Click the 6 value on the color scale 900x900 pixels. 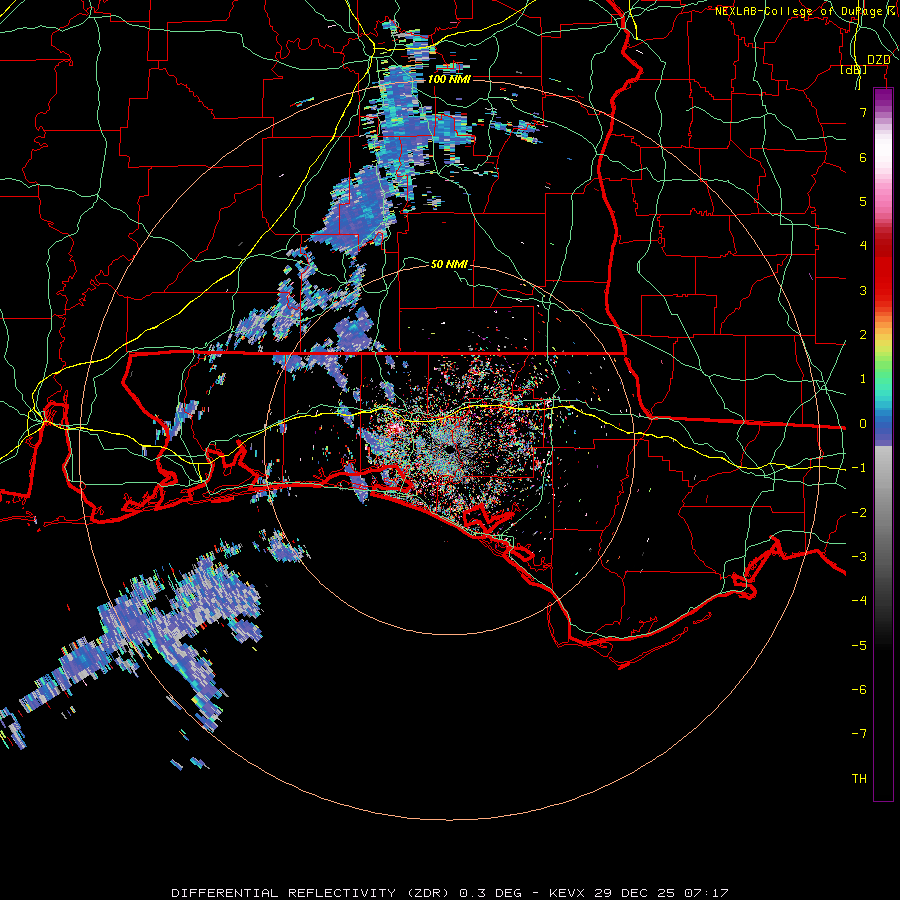click(863, 157)
